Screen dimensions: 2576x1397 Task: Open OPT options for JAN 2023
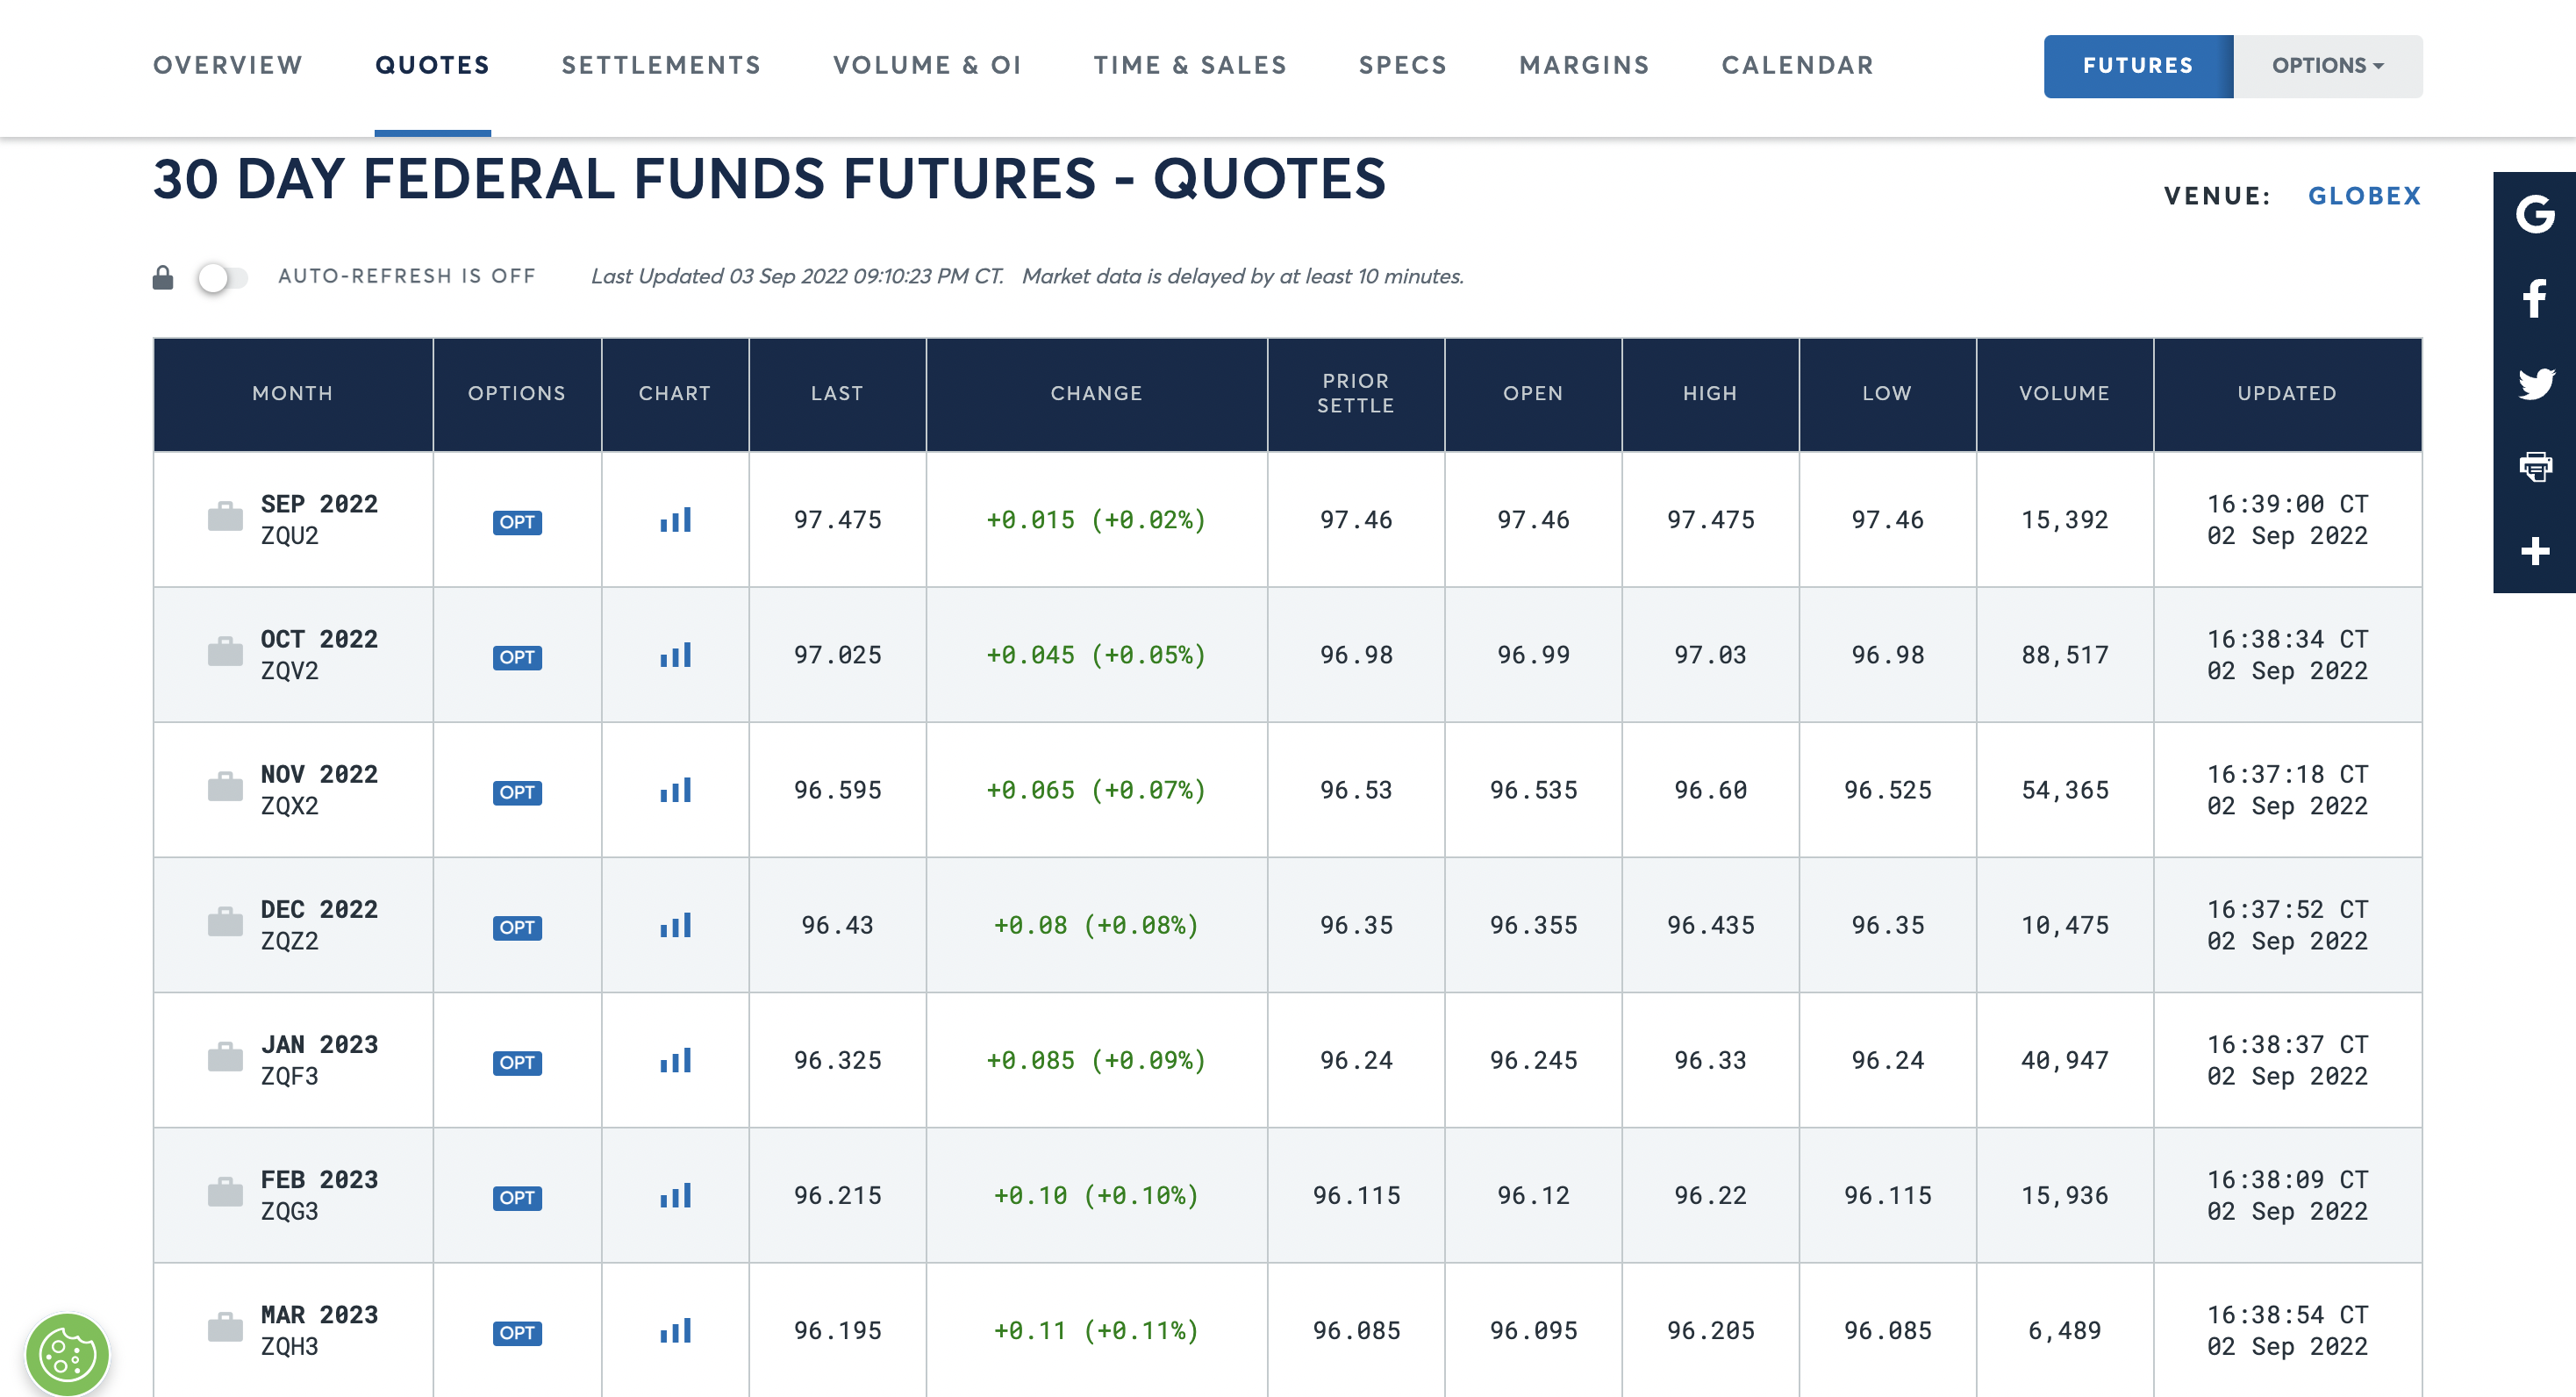517,1062
